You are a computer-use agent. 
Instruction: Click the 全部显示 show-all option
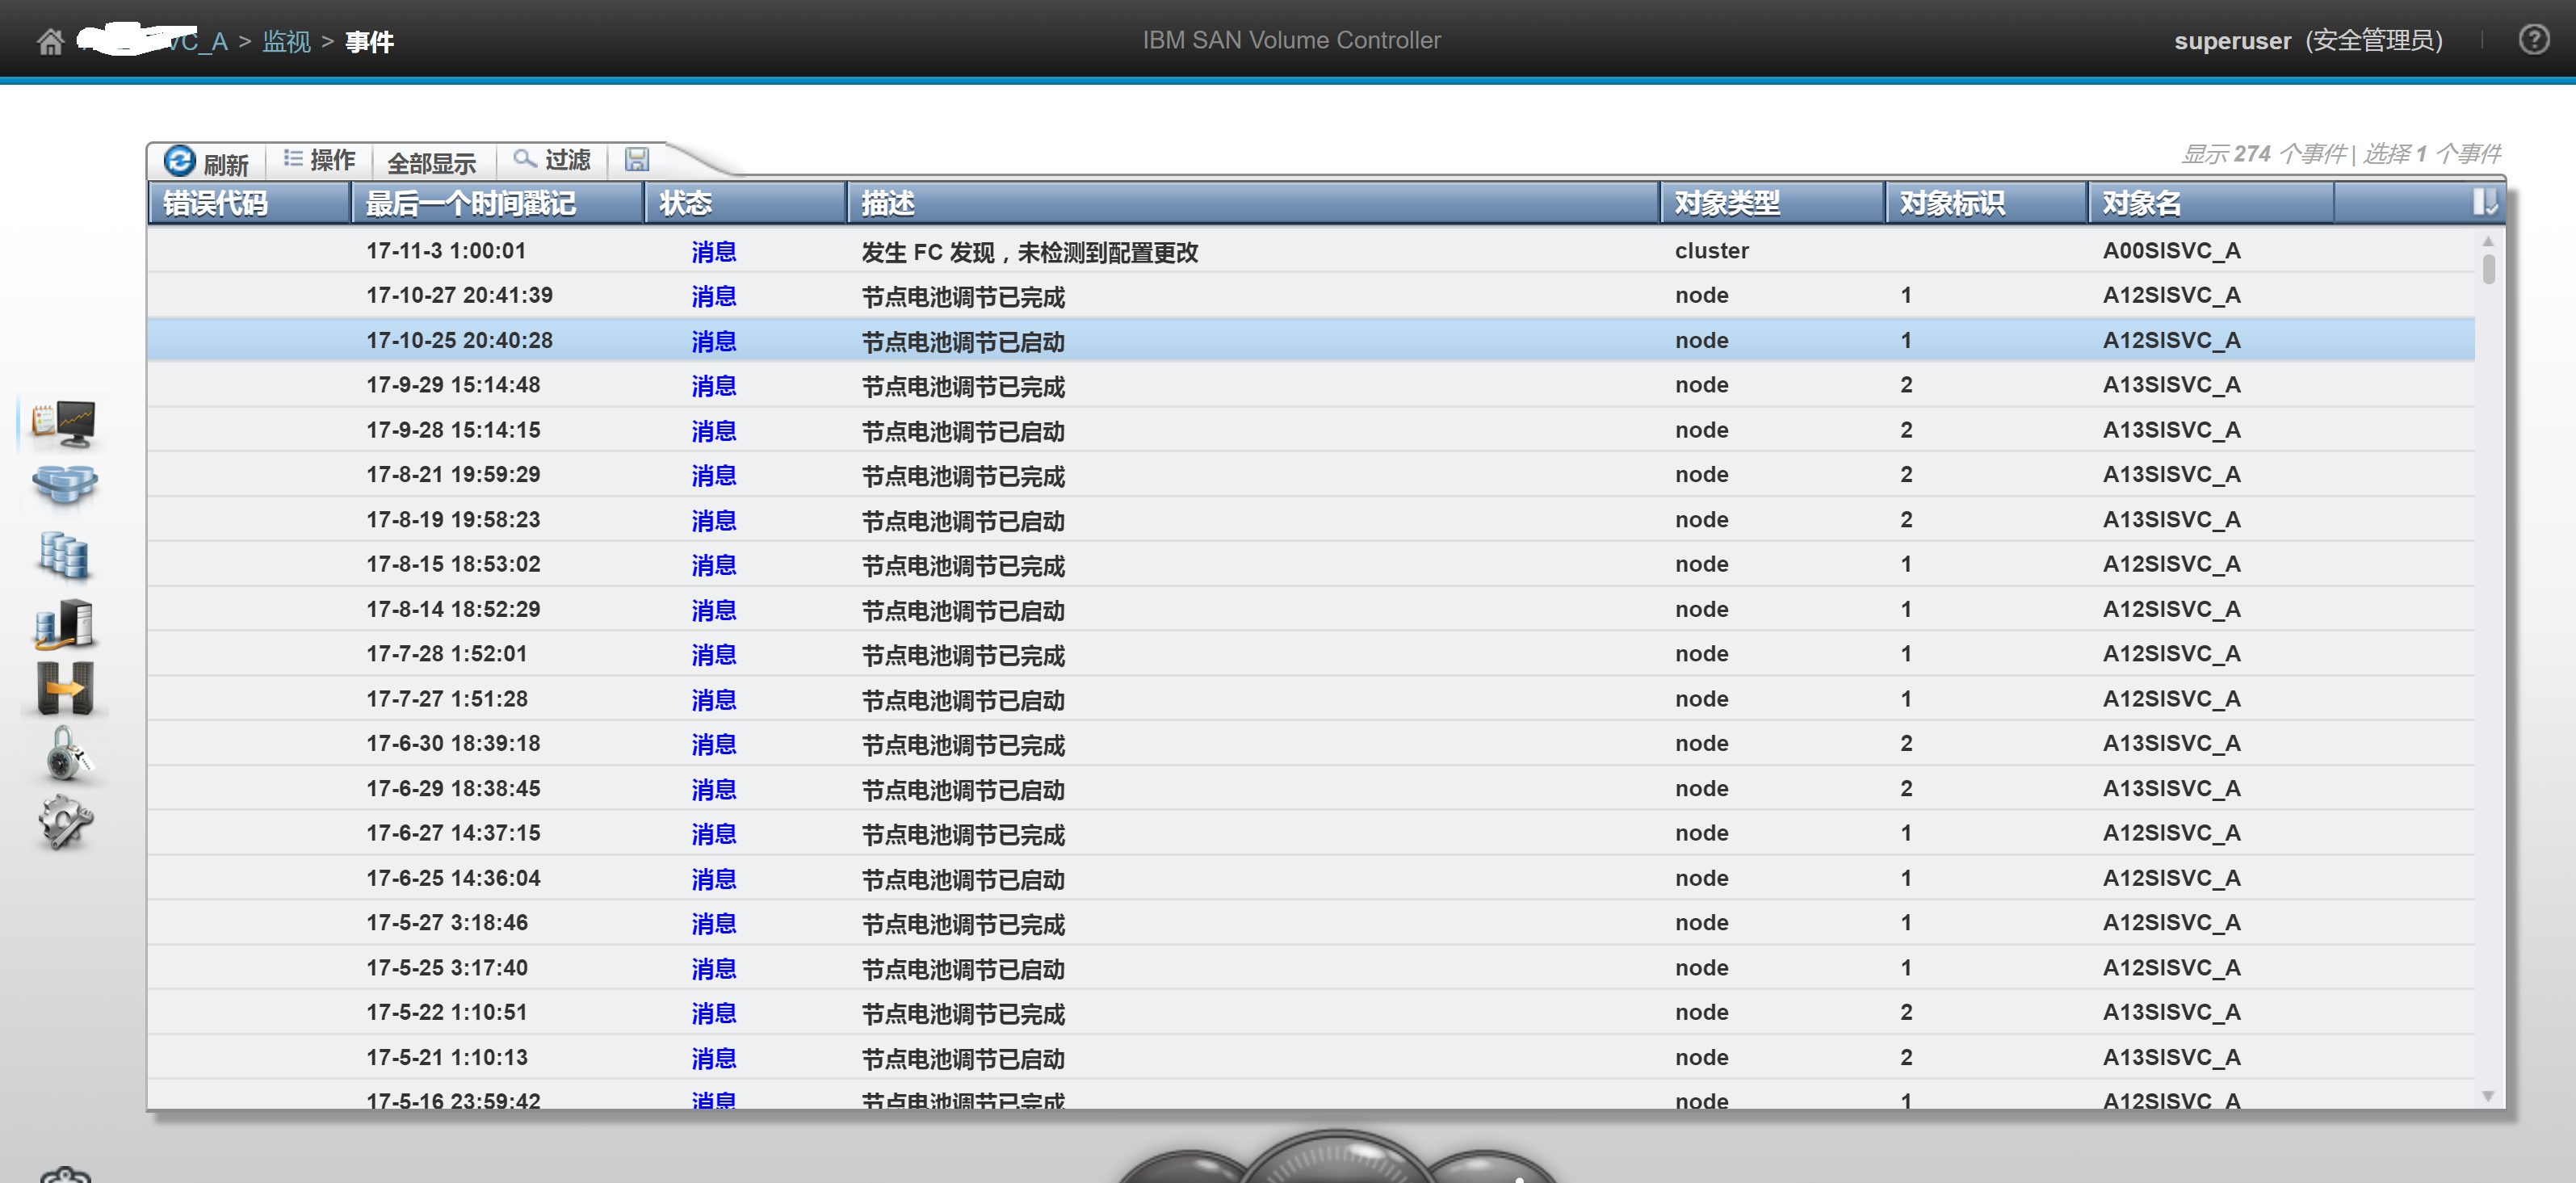pyautogui.click(x=431, y=163)
